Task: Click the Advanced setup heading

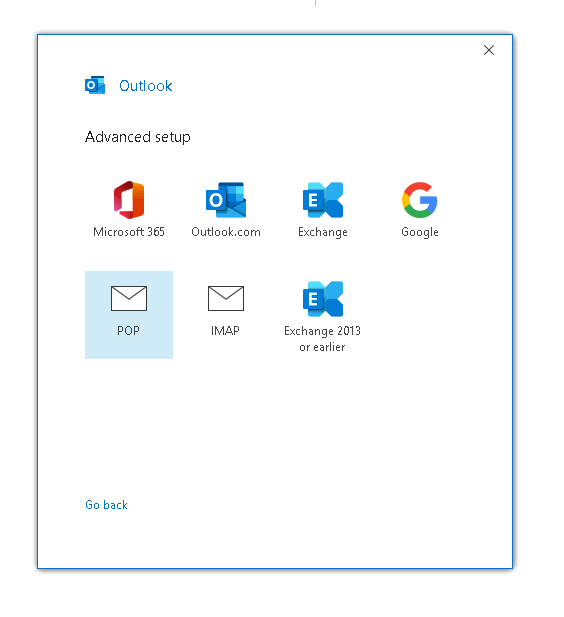Action: [138, 137]
